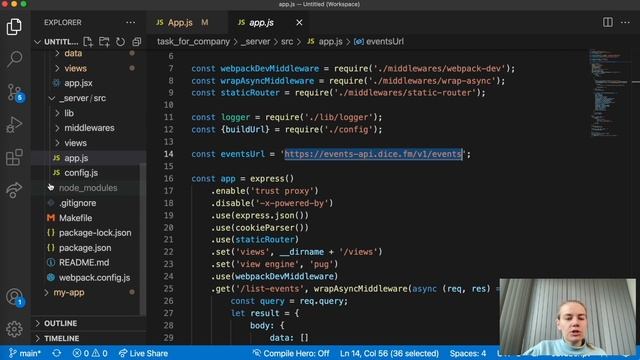This screenshot has height=360, width=640.
Task: Expand the middlewares folder
Action: tap(89, 128)
